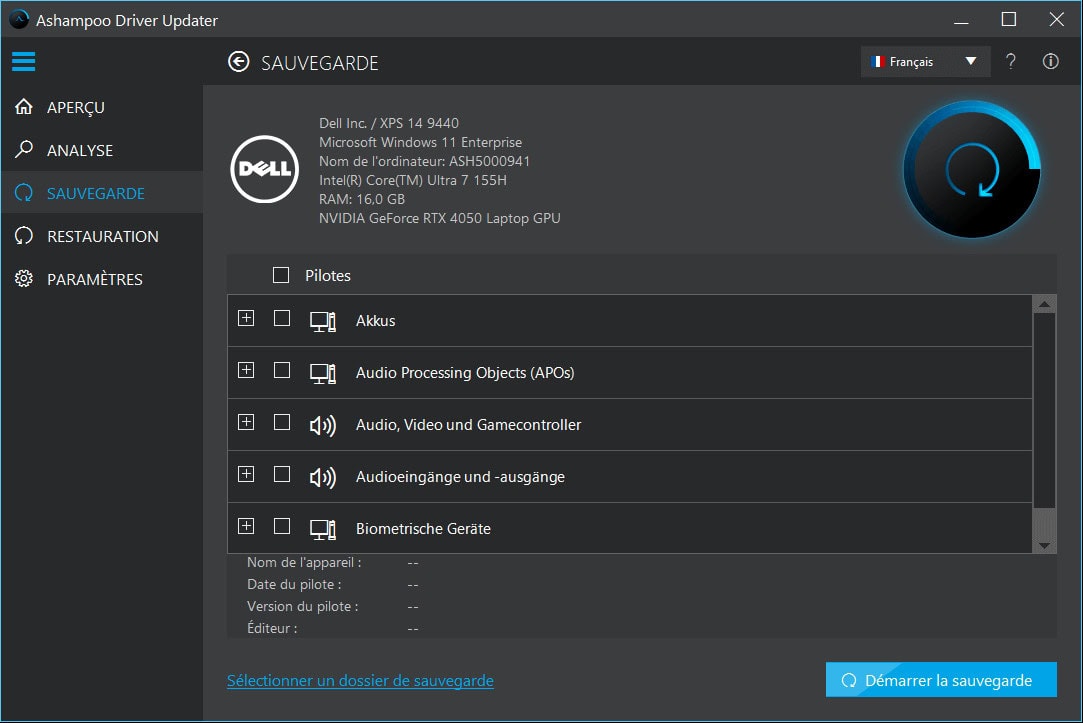Select the Aperçu home icon
Screen dimensions: 1083x723
tap(22, 107)
